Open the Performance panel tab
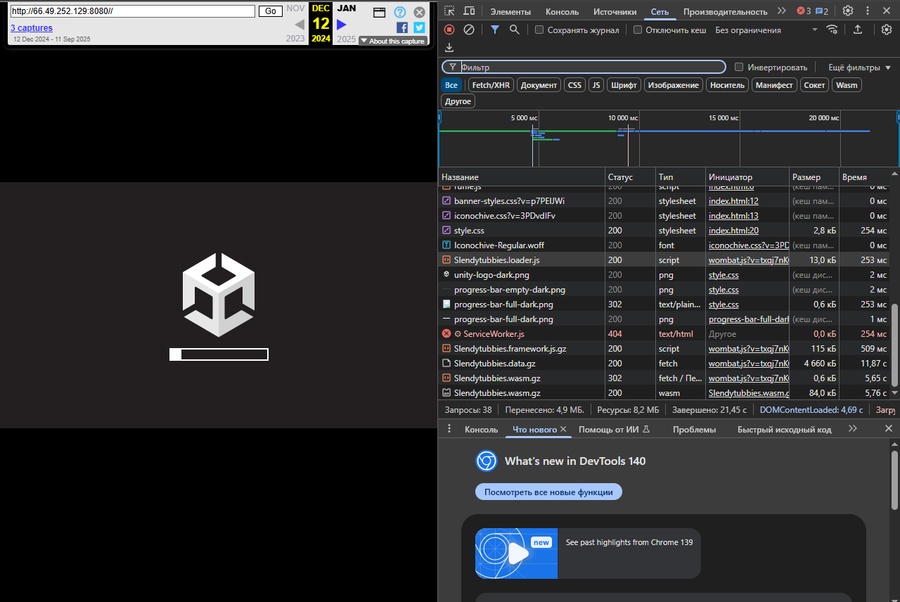 725,11
